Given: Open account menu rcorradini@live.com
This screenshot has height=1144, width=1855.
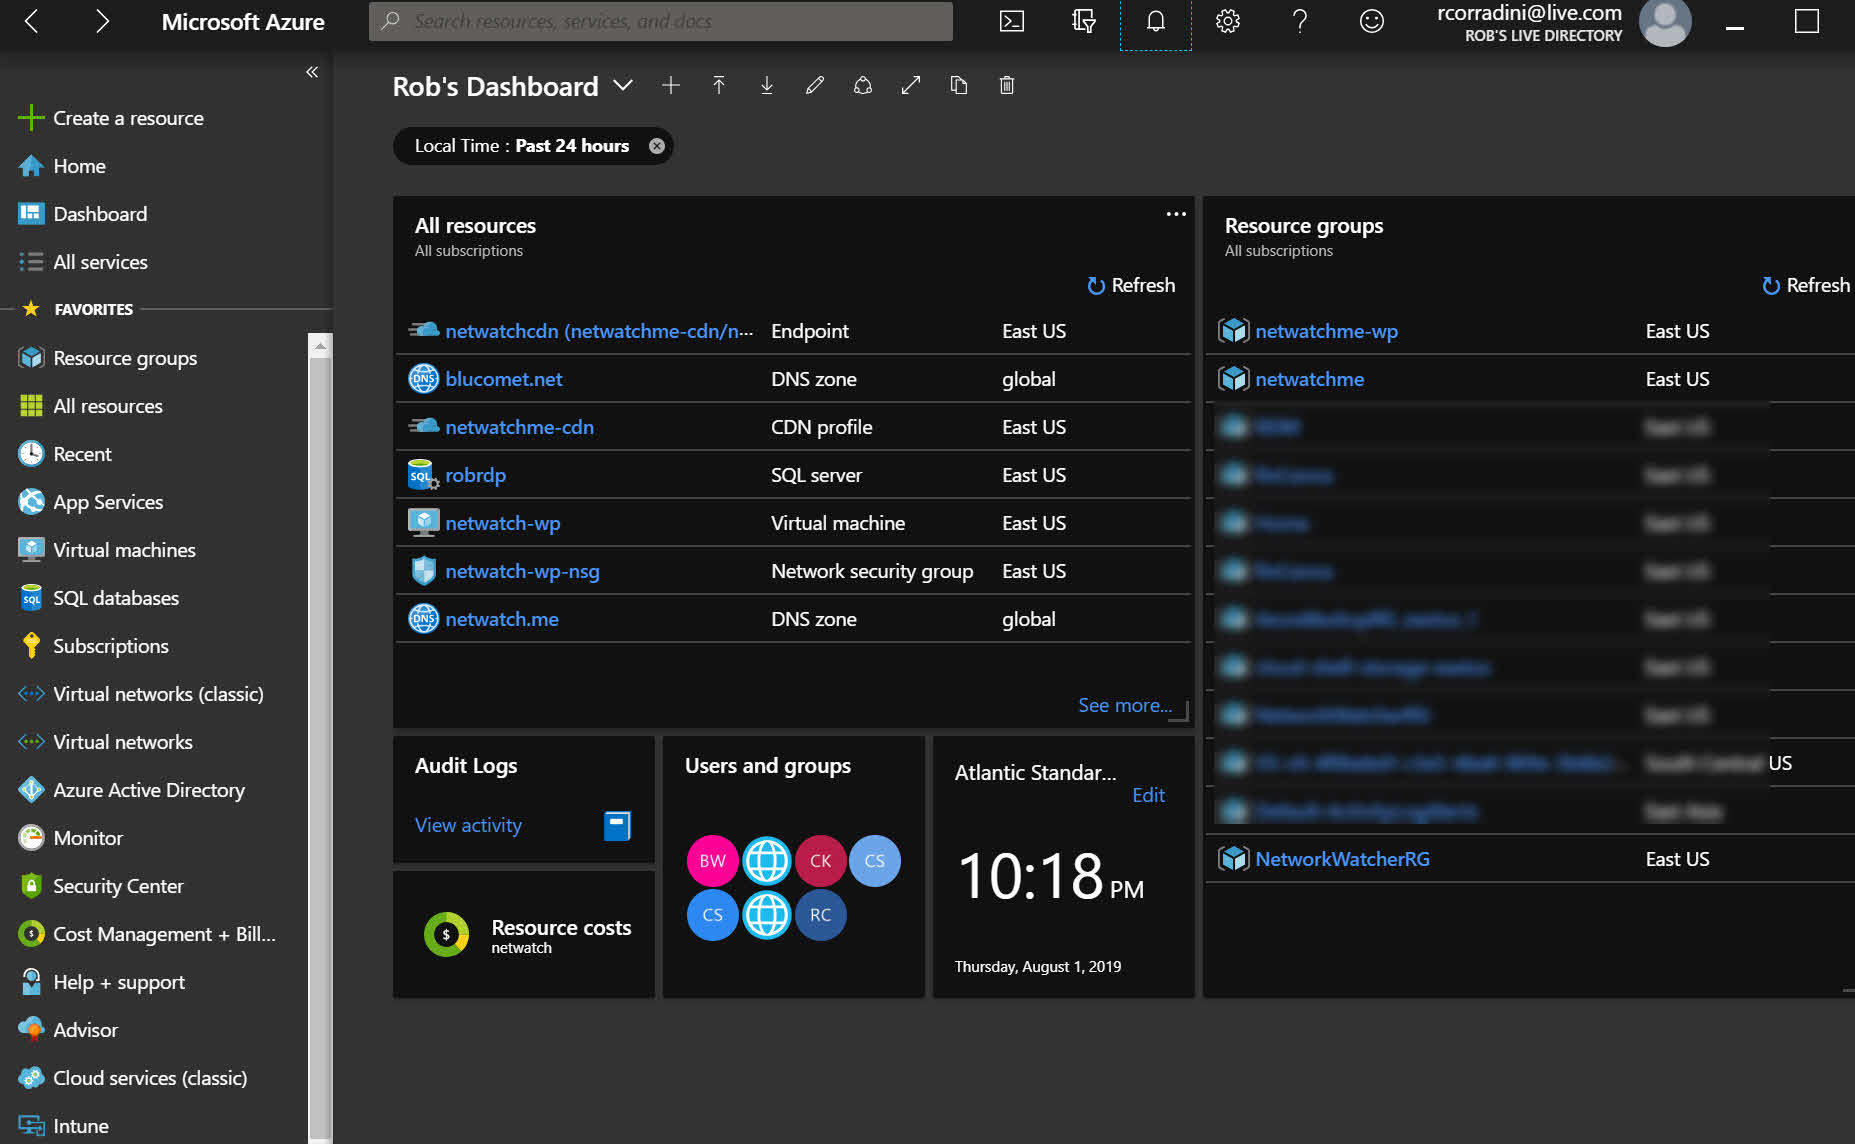Looking at the screenshot, I should pos(1563,22).
